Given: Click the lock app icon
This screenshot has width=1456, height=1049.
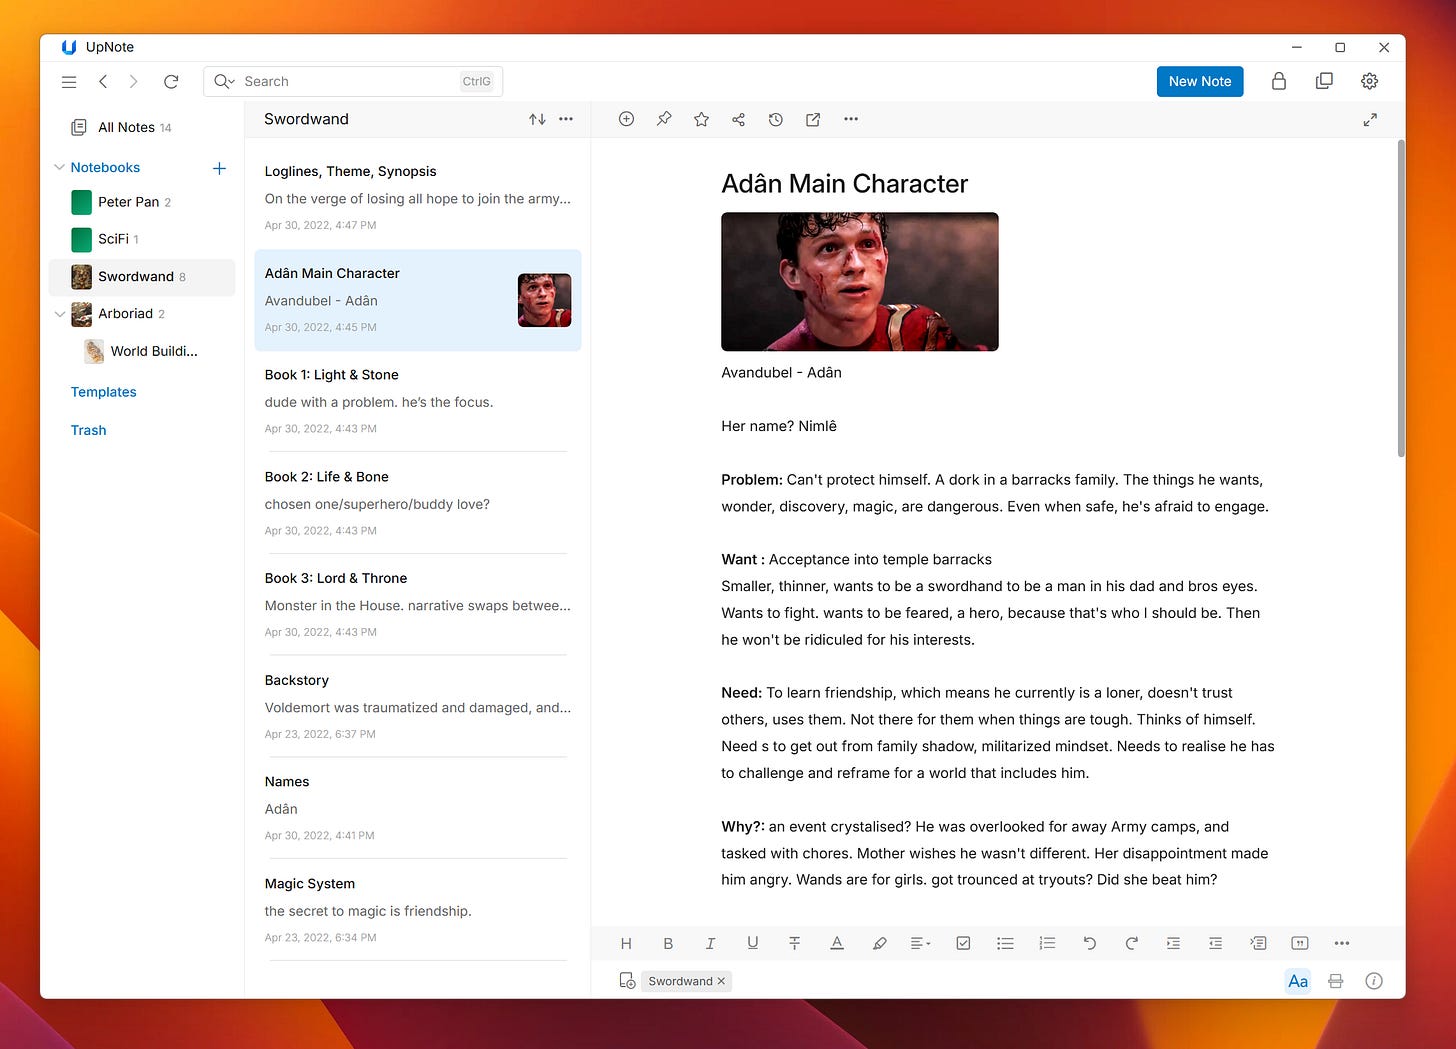Looking at the screenshot, I should pyautogui.click(x=1278, y=82).
